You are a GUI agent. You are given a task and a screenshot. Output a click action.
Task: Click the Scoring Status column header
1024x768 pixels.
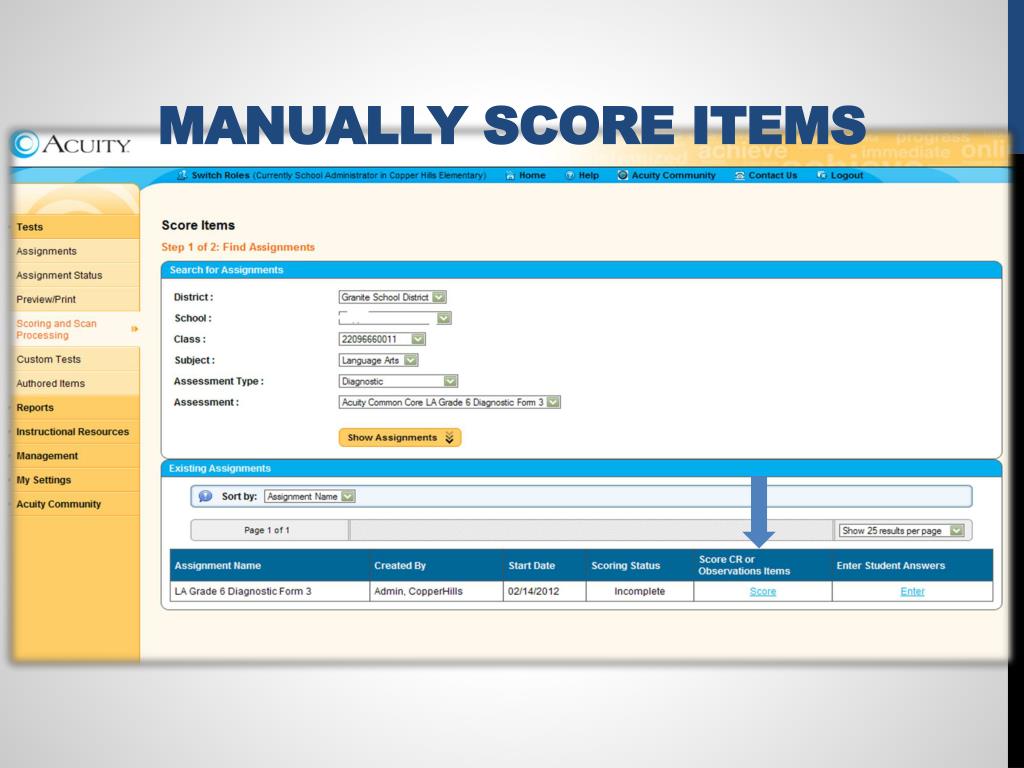pos(640,566)
